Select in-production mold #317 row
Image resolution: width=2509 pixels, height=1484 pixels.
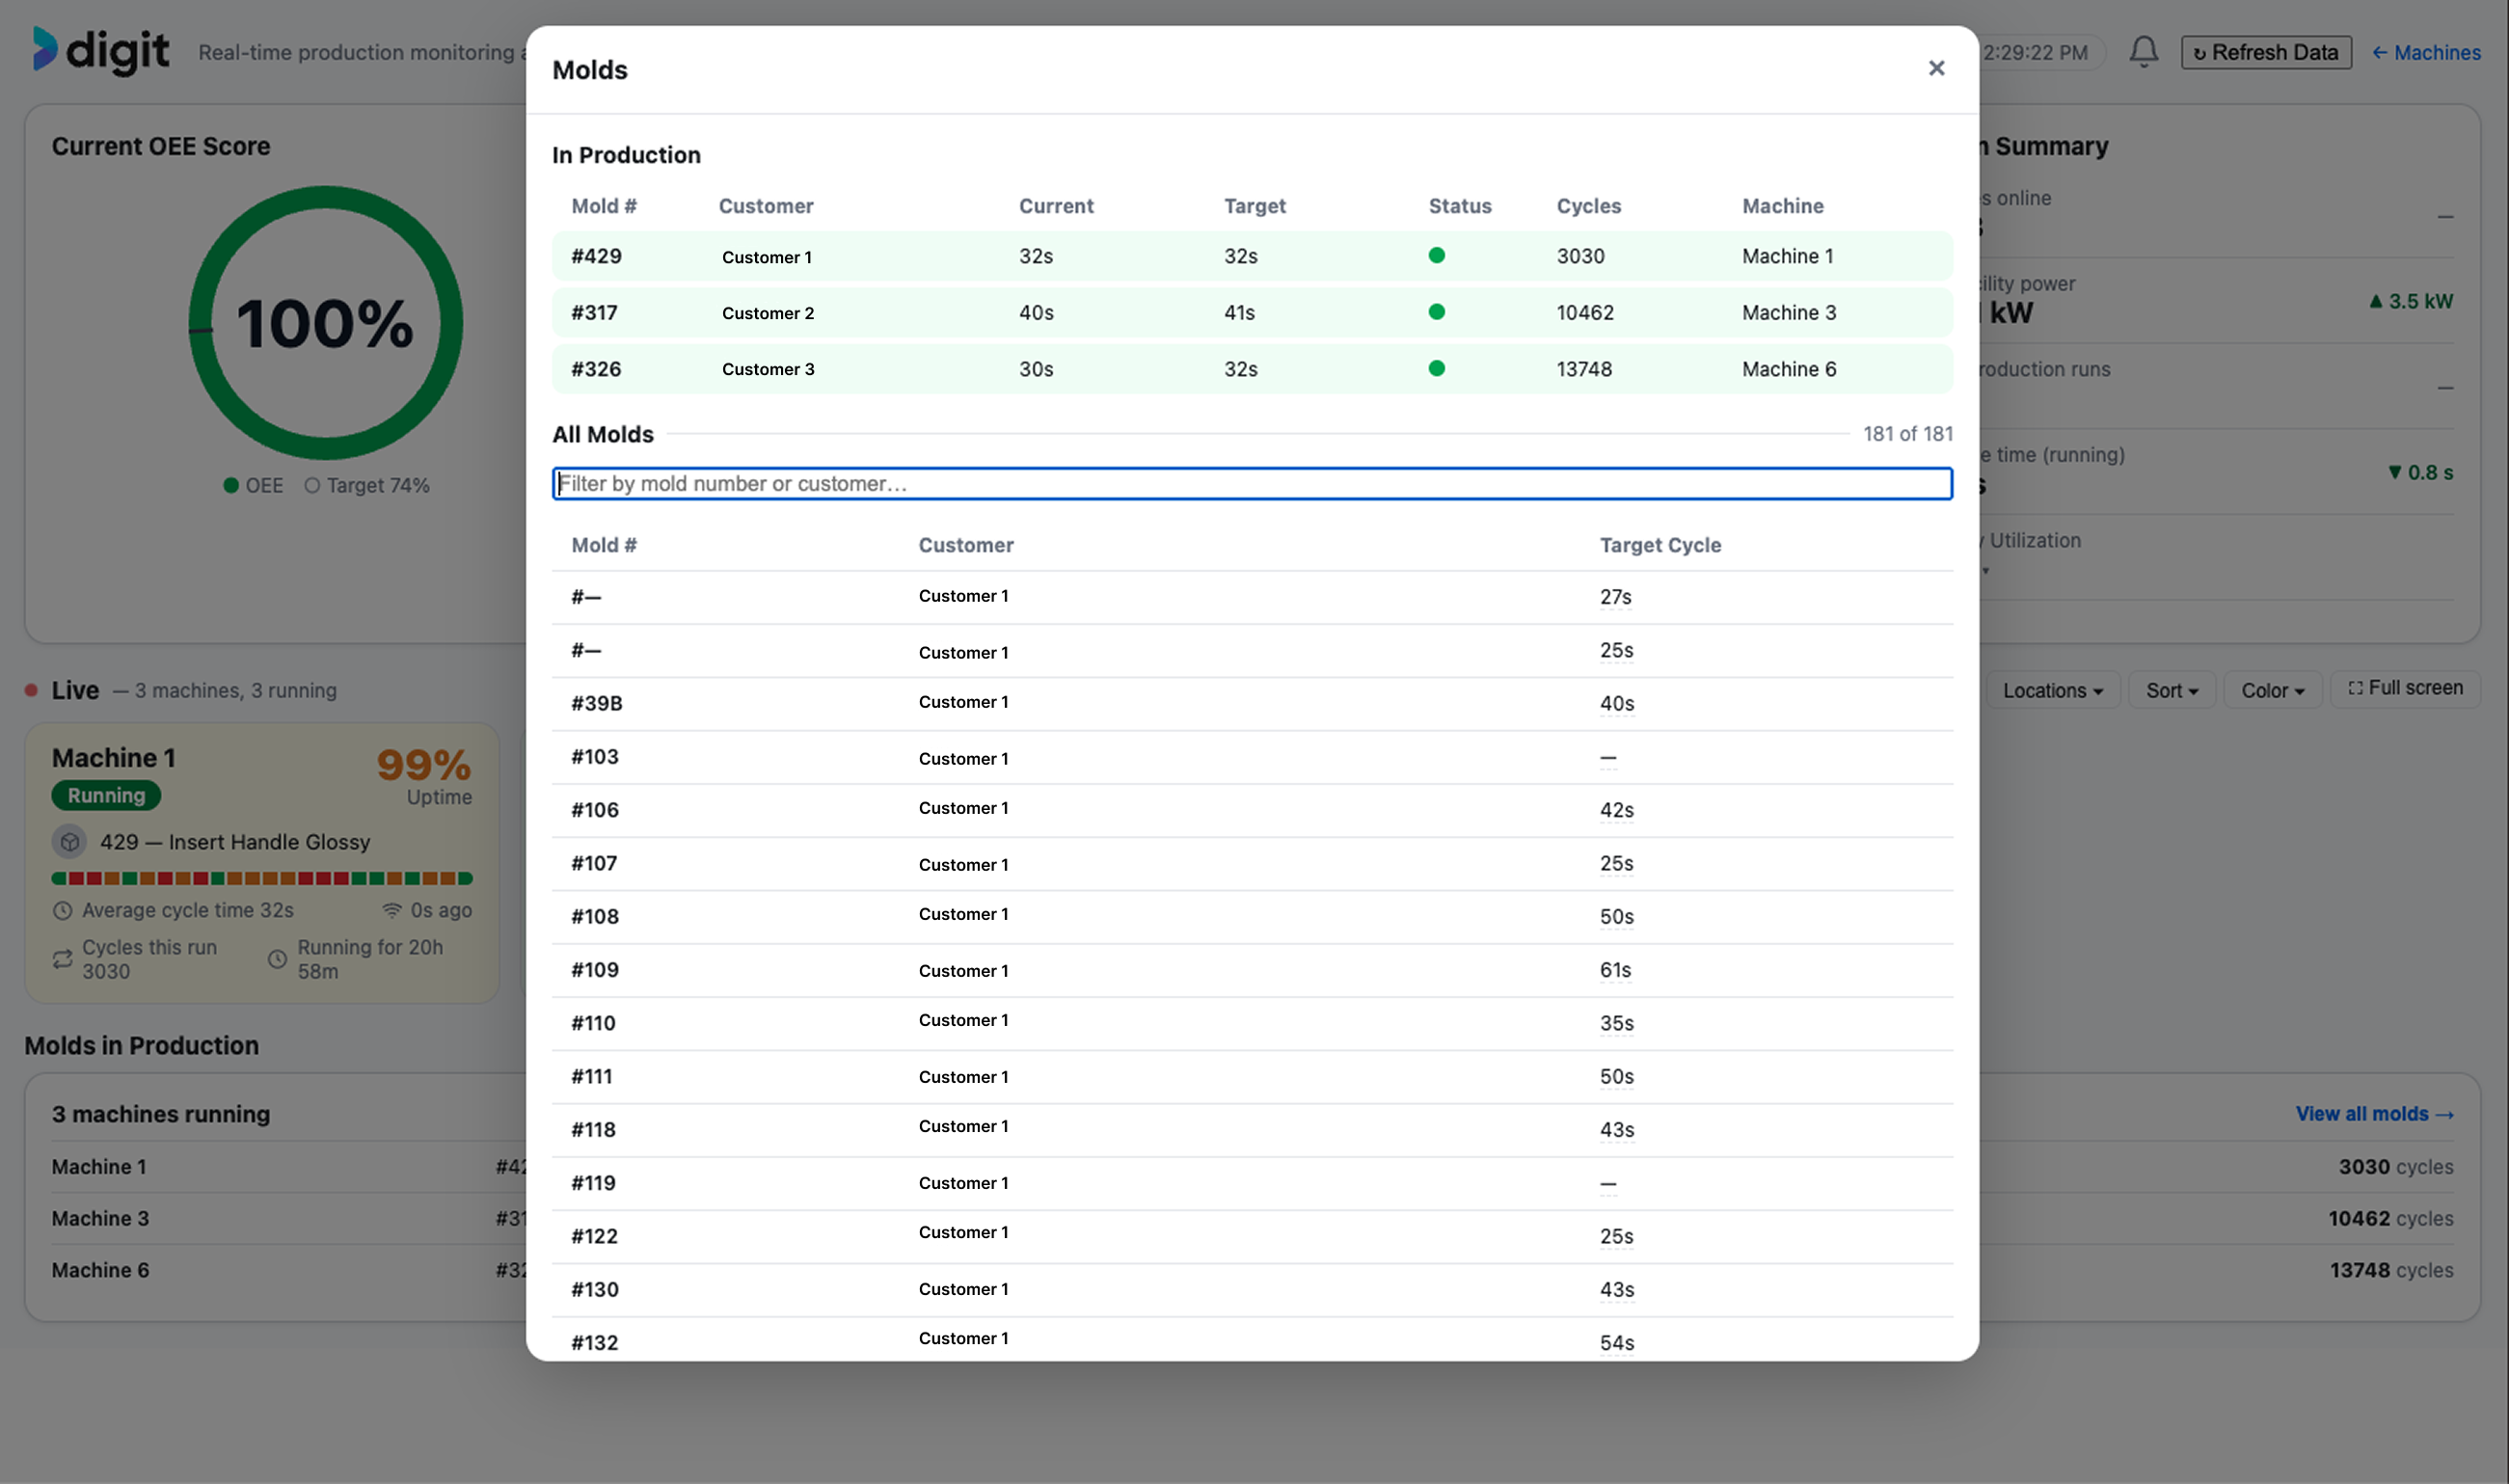pyautogui.click(x=1252, y=312)
